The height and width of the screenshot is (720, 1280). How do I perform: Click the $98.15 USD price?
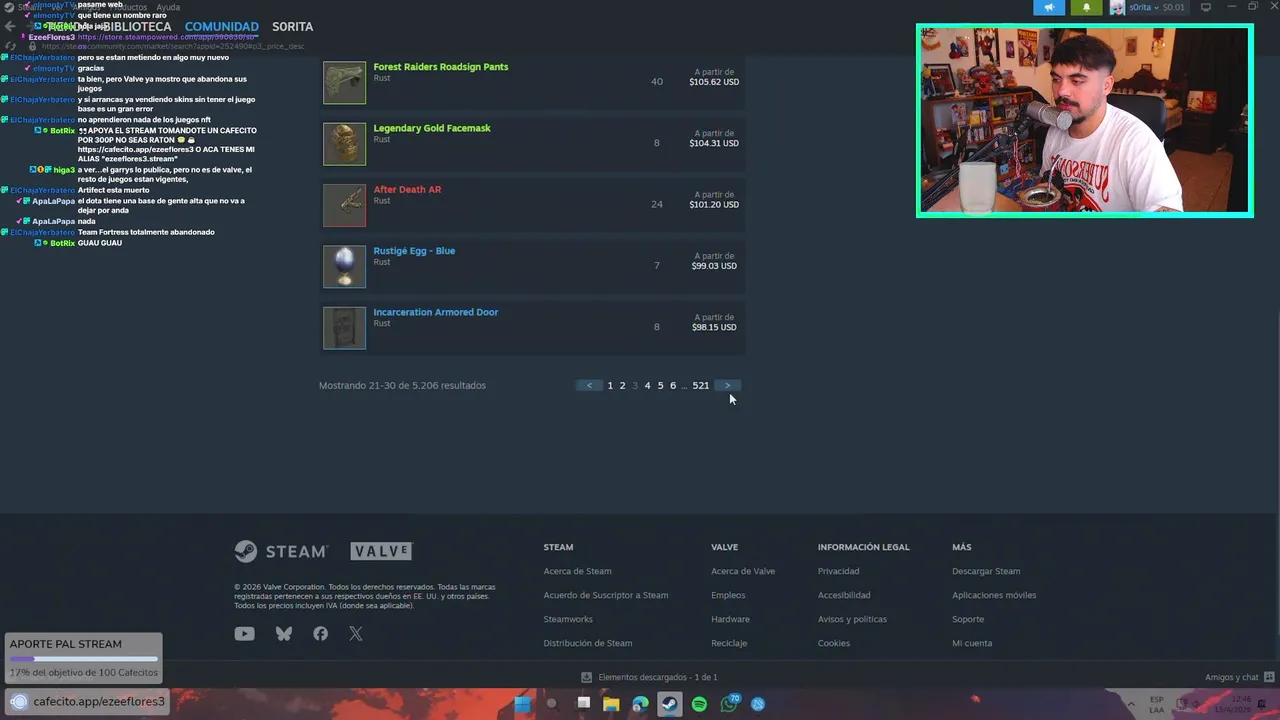[716, 327]
